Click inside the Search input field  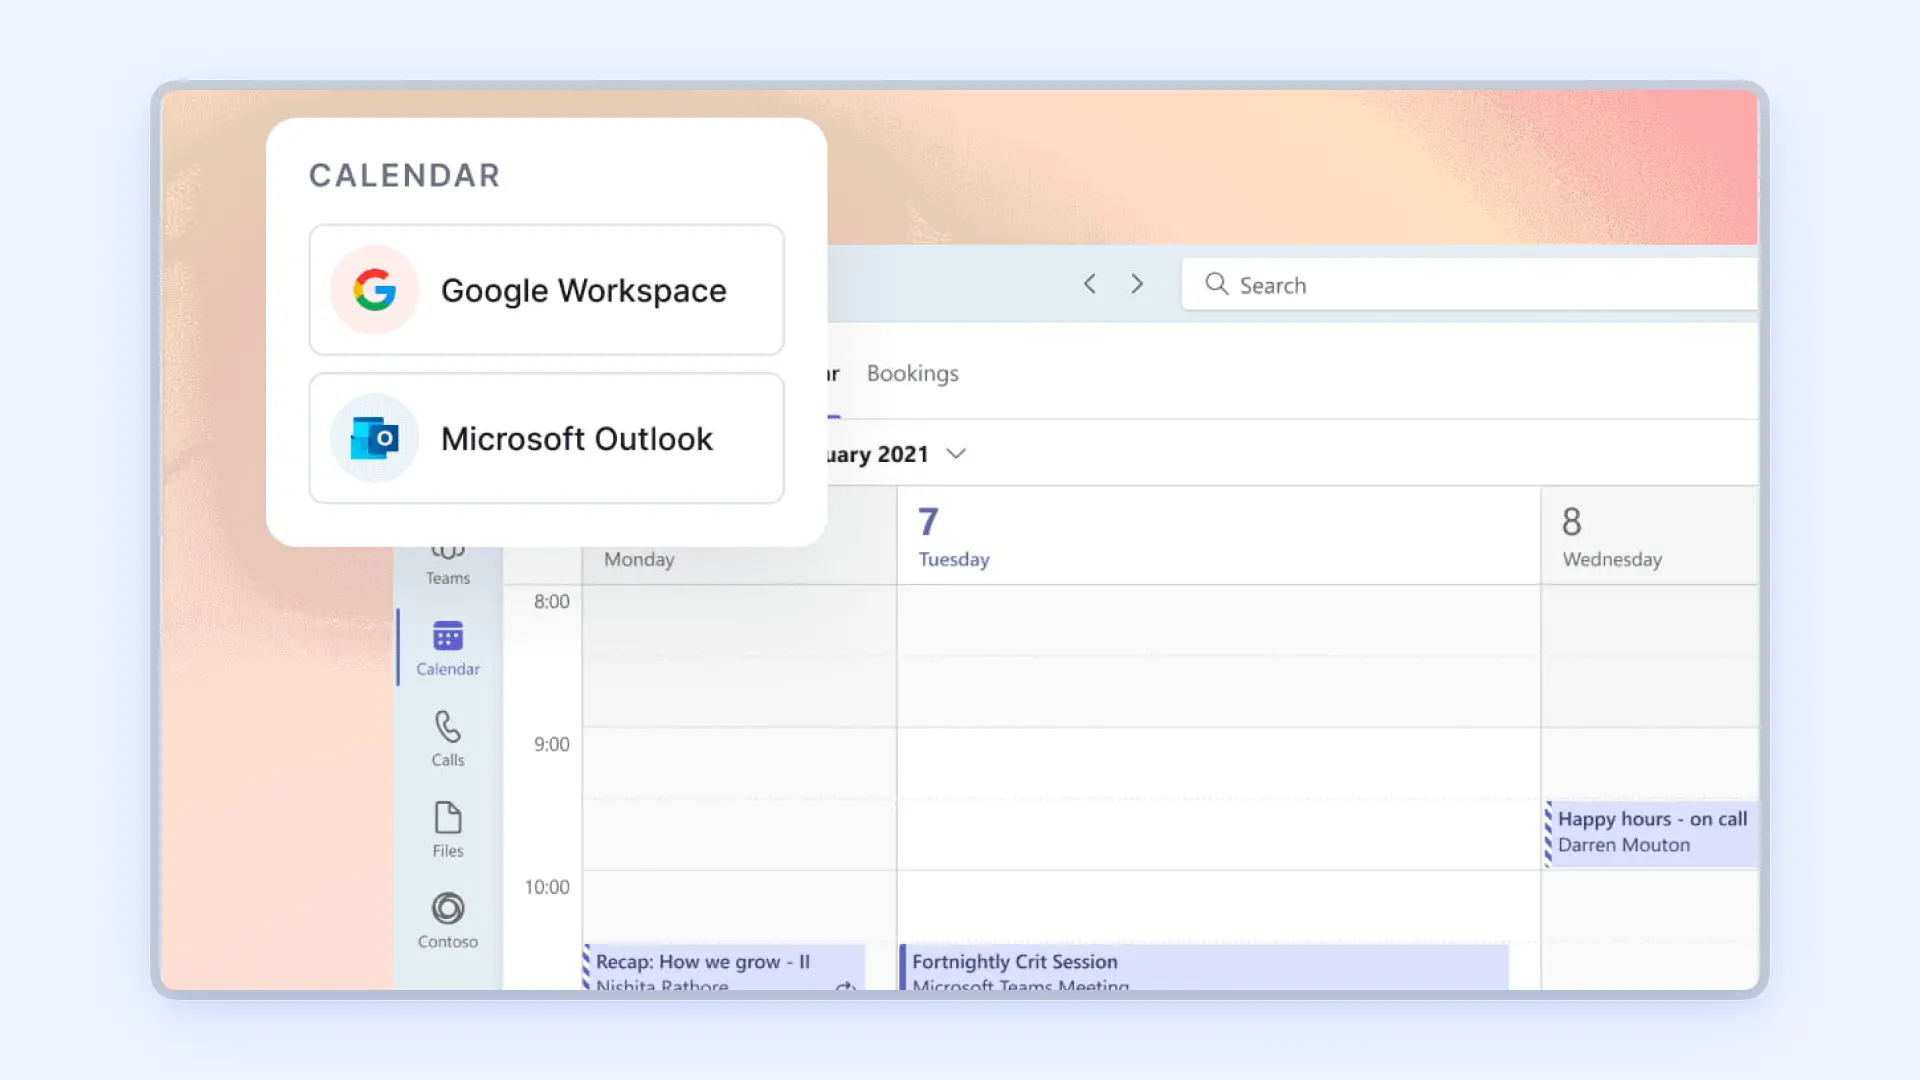click(x=1400, y=284)
